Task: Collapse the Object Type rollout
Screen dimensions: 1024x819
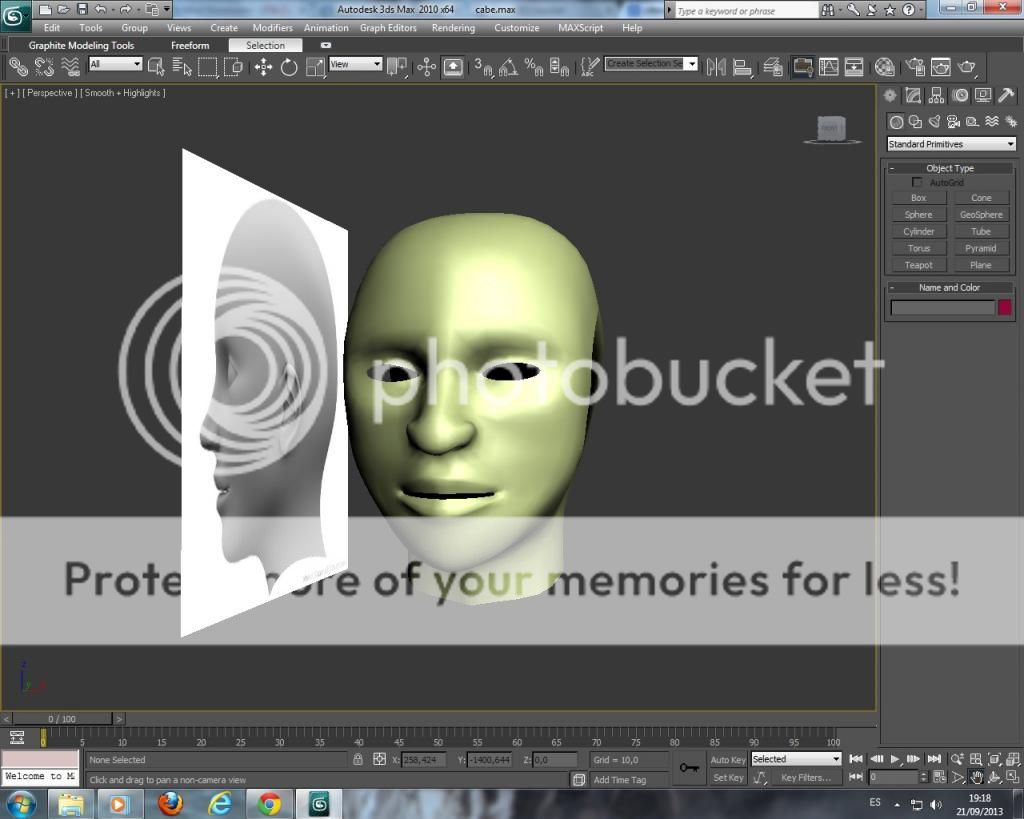Action: tap(949, 168)
